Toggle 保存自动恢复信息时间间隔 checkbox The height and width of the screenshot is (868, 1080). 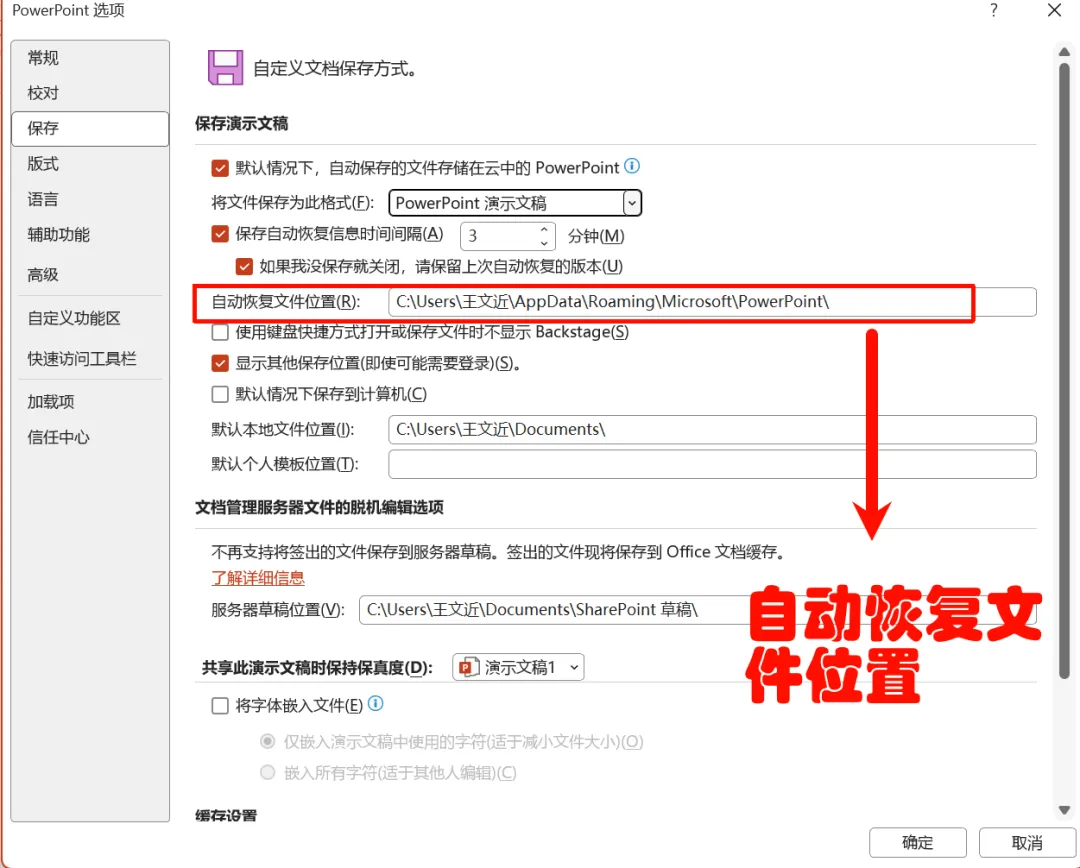[220, 234]
